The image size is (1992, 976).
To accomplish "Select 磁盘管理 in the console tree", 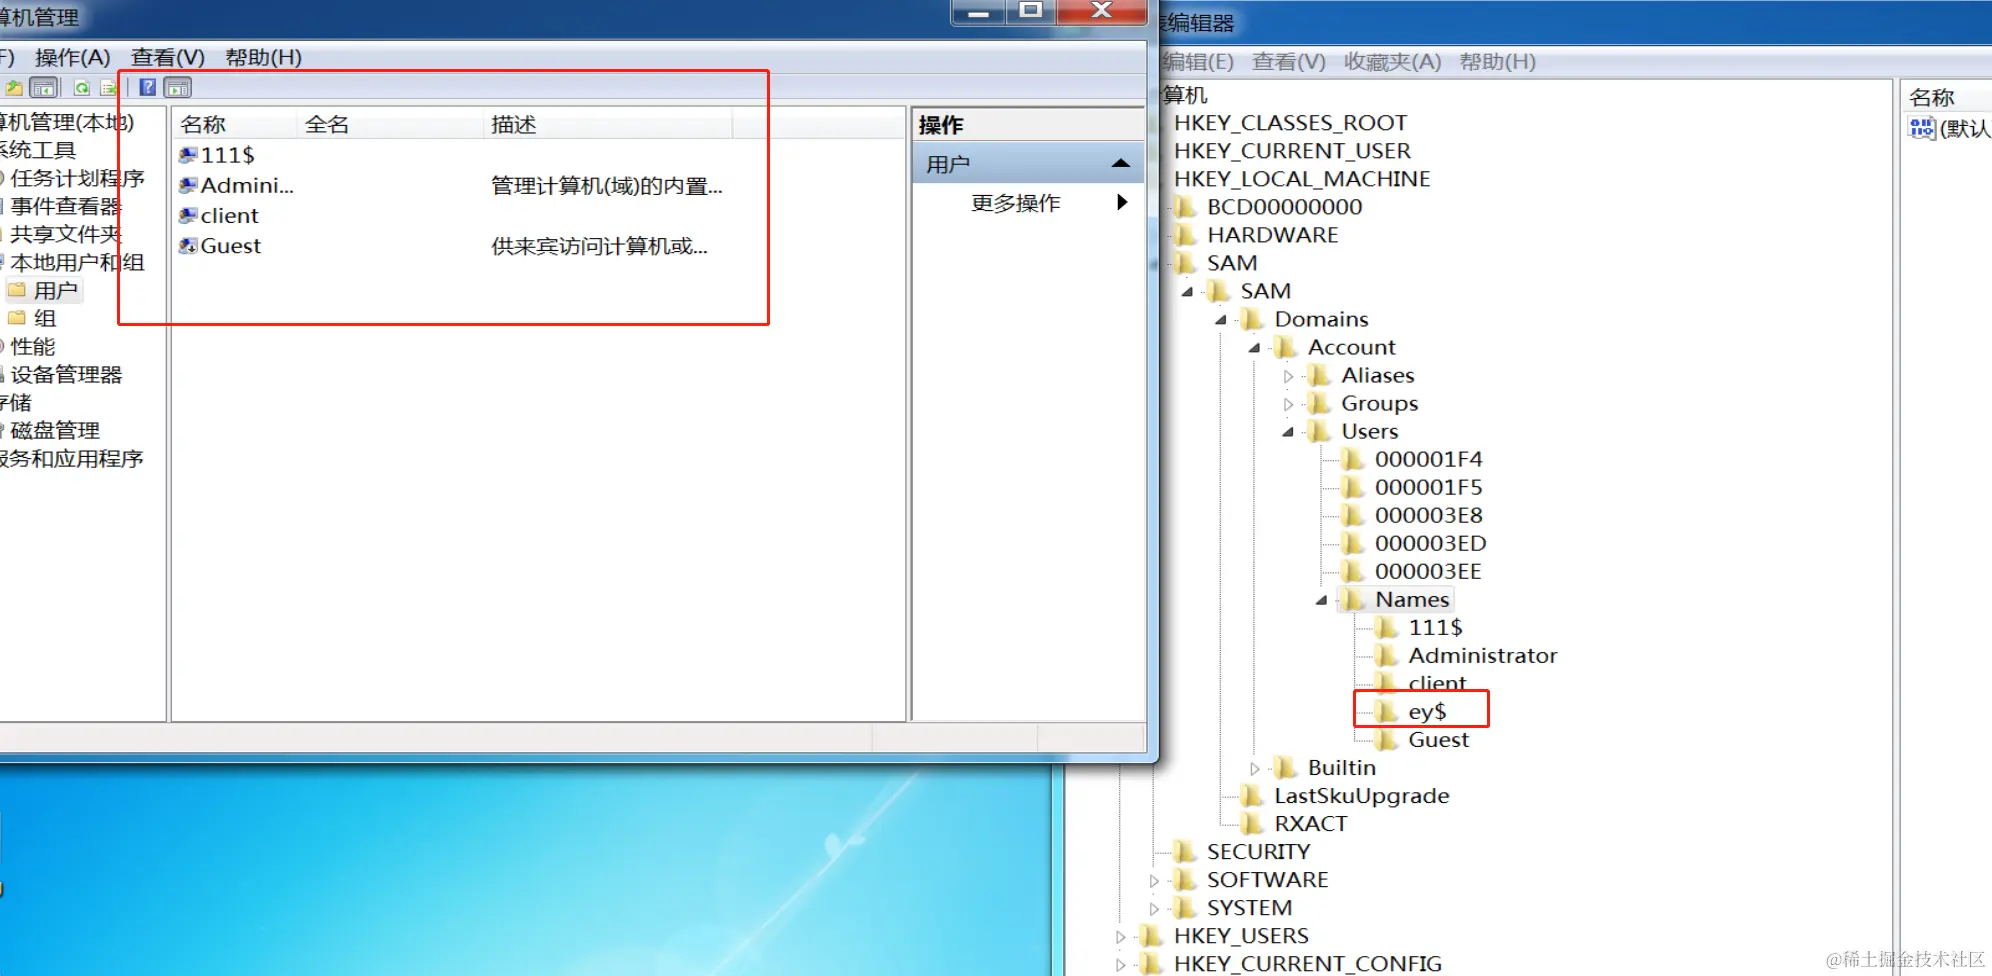I will click(x=54, y=430).
